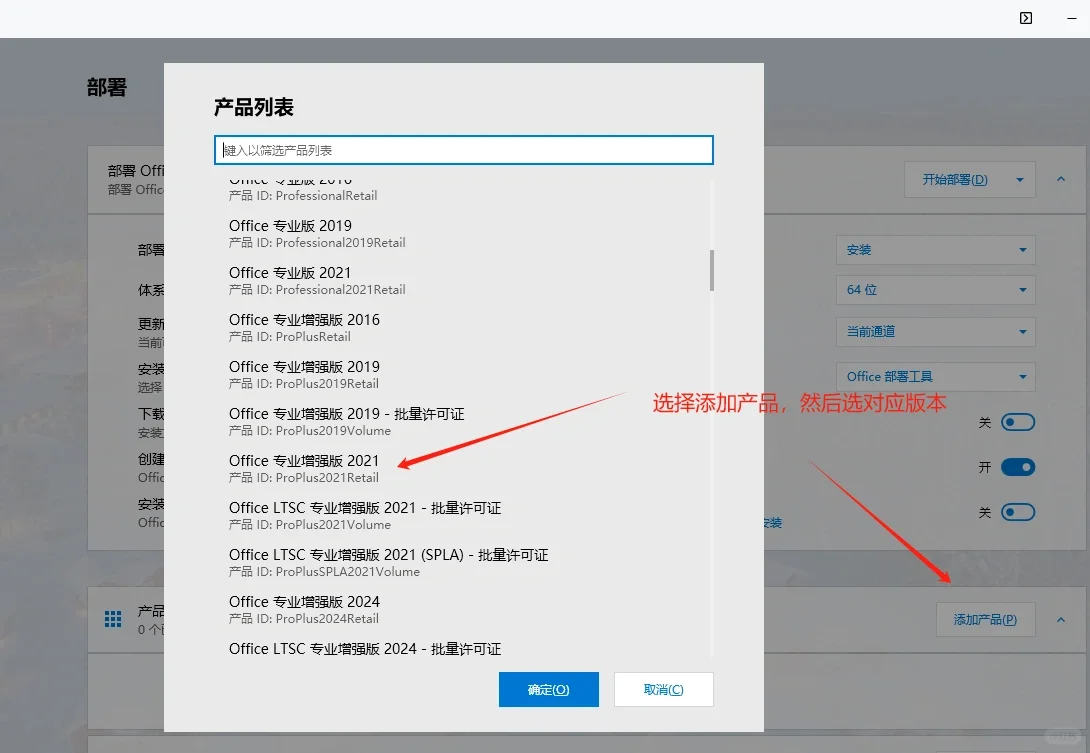Image resolution: width=1090 pixels, height=753 pixels.
Task: Click the boxed arrow icon in the title bar
Action: [x=1025, y=17]
